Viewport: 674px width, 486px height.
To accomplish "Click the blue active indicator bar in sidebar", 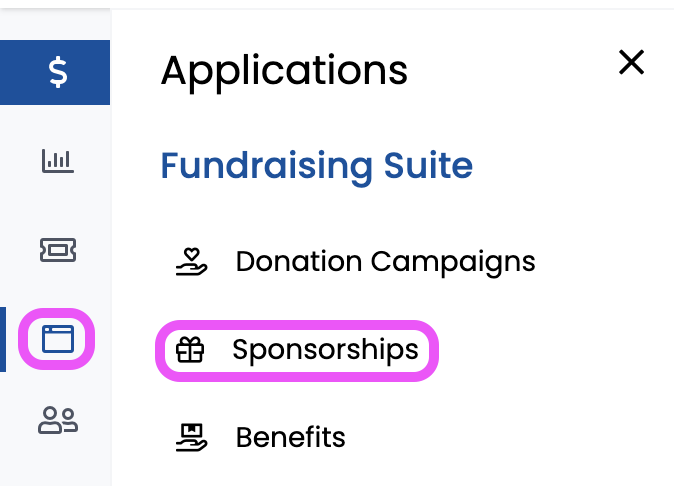I will (3, 339).
